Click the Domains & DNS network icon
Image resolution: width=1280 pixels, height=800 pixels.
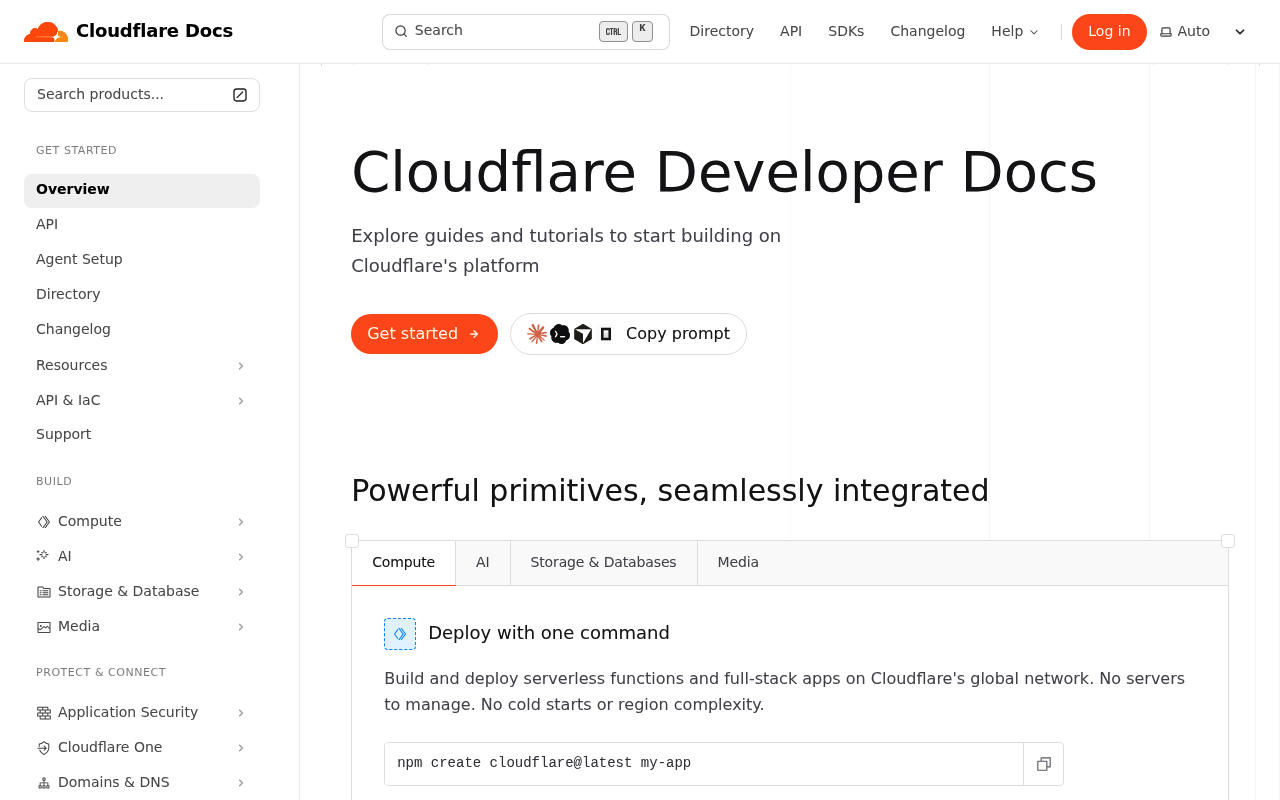click(x=44, y=783)
